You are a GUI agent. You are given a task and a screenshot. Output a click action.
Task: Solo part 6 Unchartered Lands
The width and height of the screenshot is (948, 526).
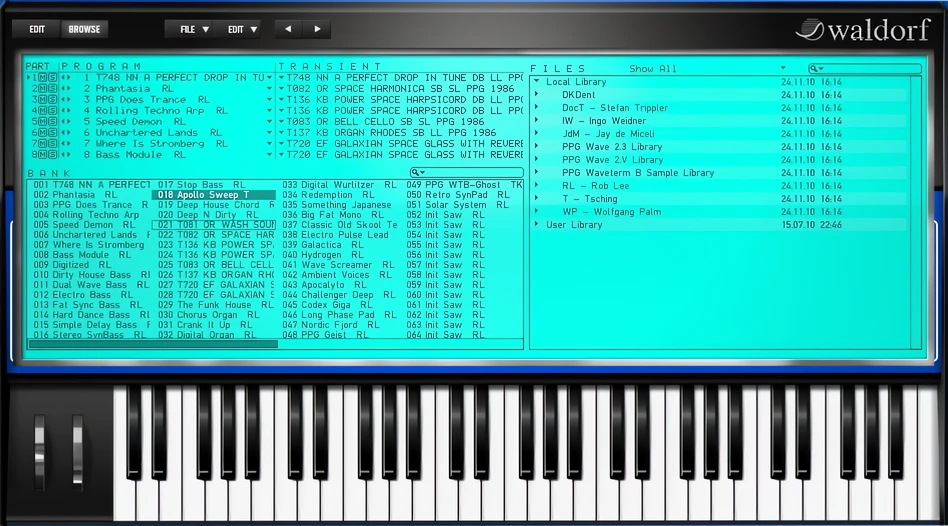tap(53, 132)
